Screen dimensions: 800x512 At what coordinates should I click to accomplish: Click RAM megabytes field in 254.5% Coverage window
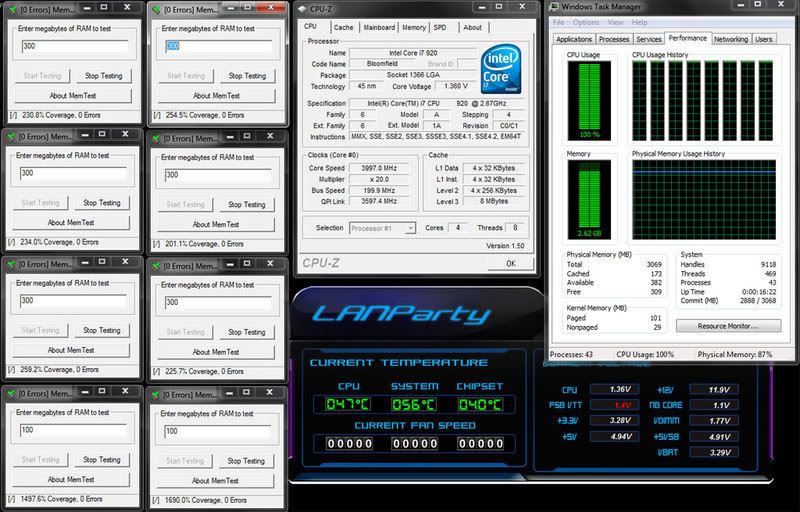[218, 46]
